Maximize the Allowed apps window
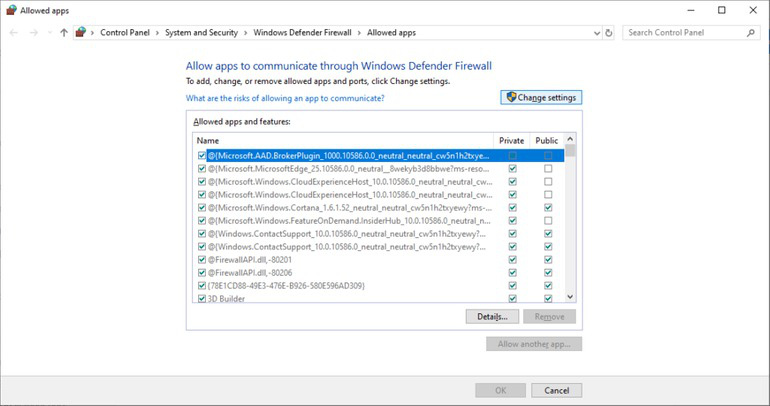Screen dimensions: 770x406 click(721, 10)
